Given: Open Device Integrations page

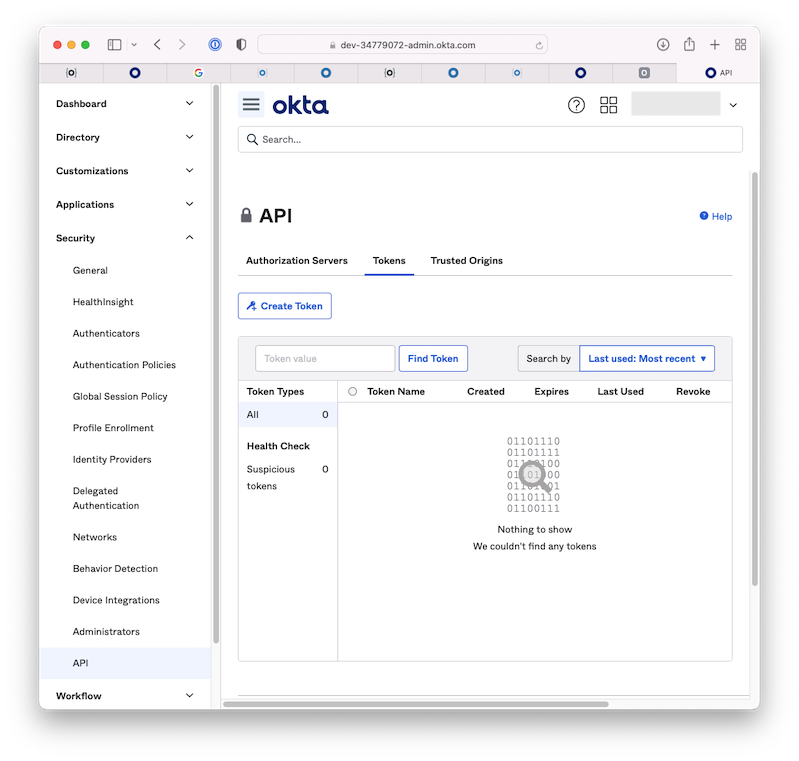Looking at the screenshot, I should pos(116,600).
